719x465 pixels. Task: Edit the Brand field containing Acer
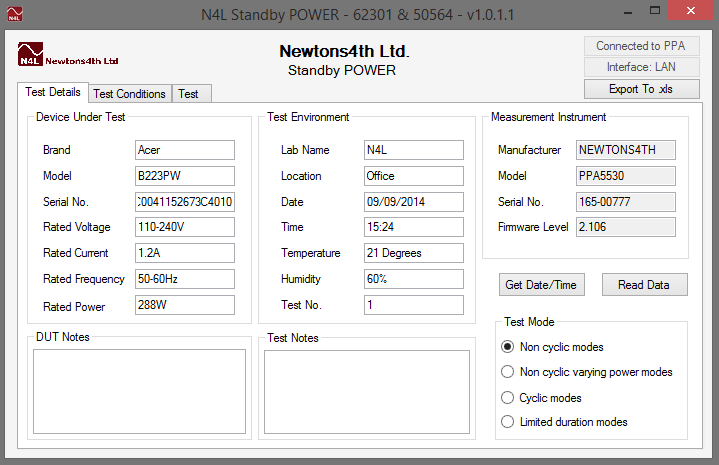point(185,150)
